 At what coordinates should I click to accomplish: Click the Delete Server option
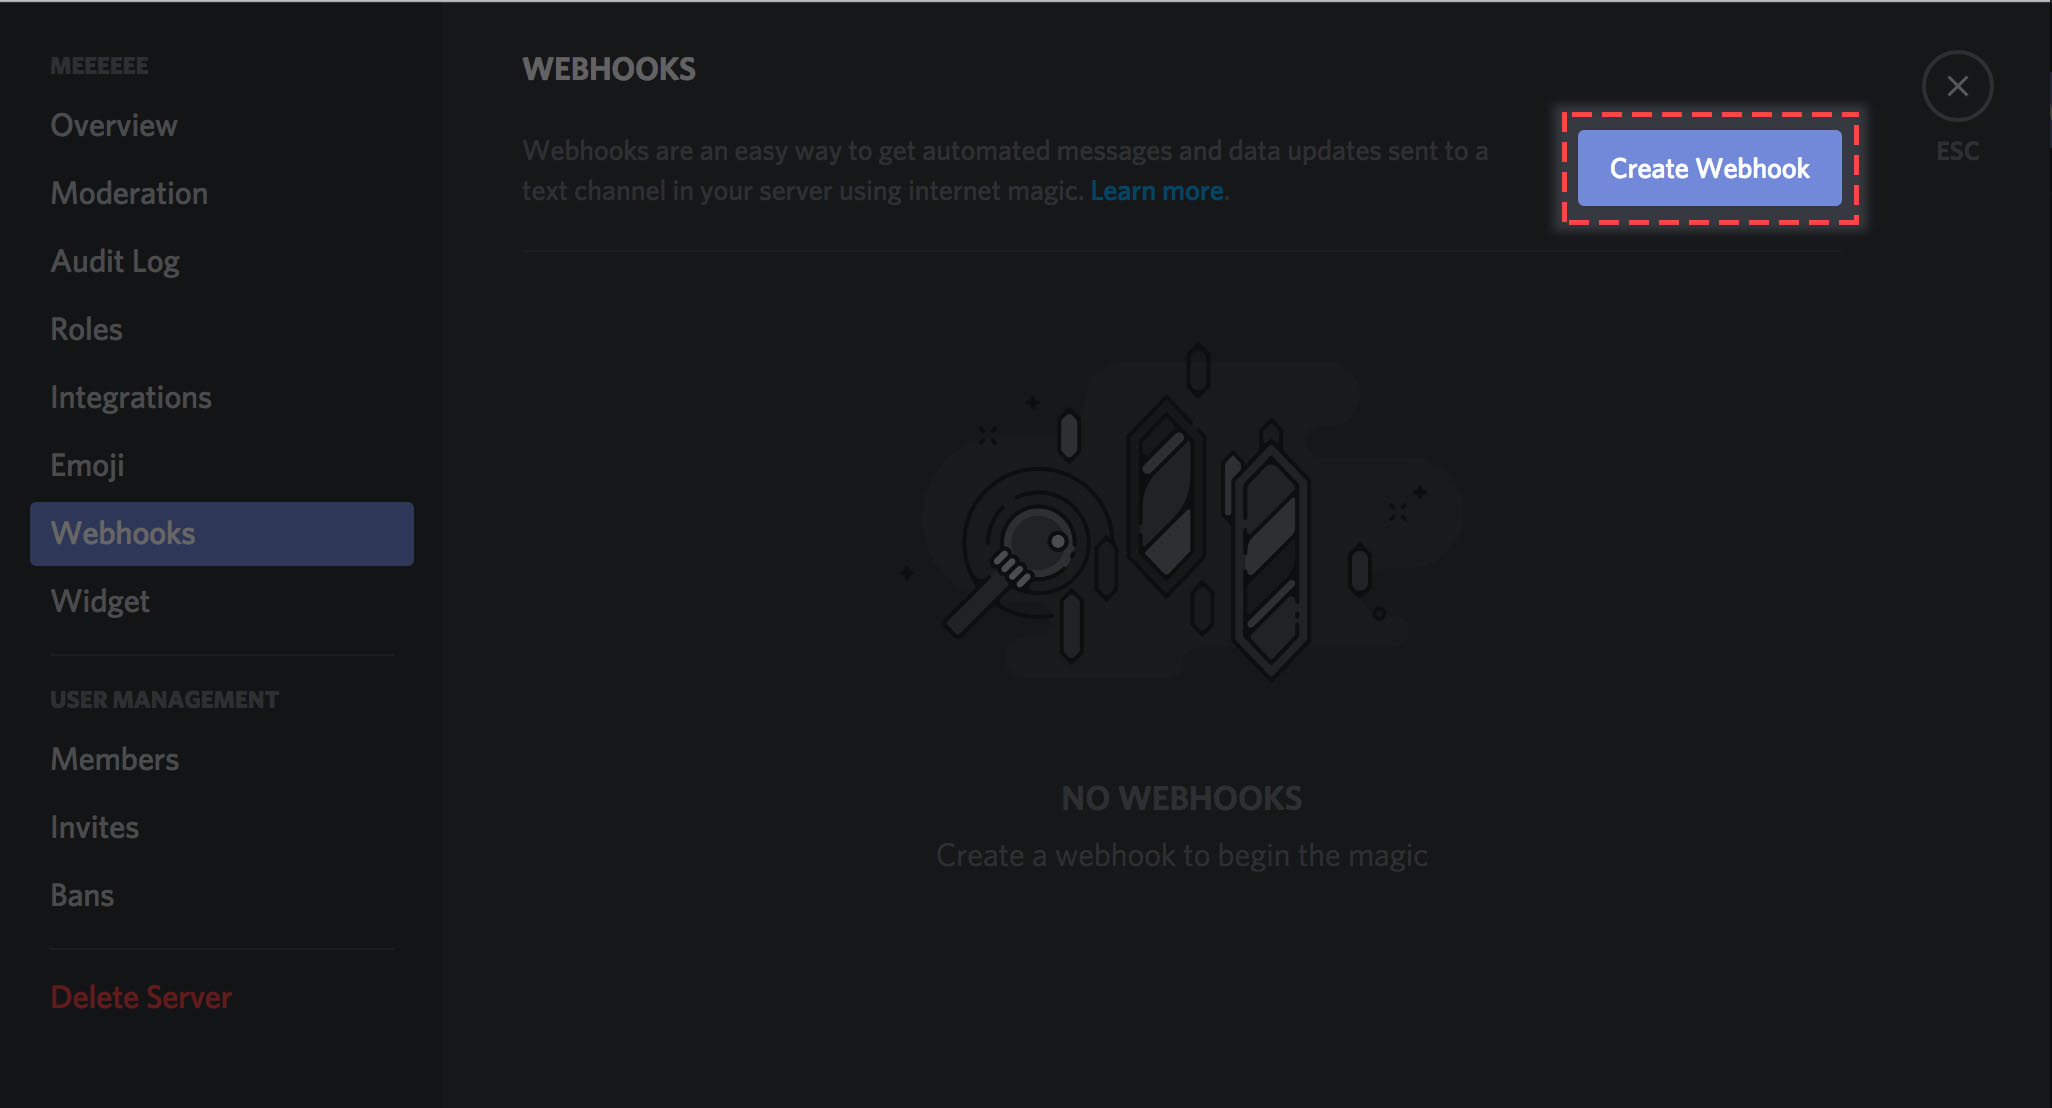141,995
